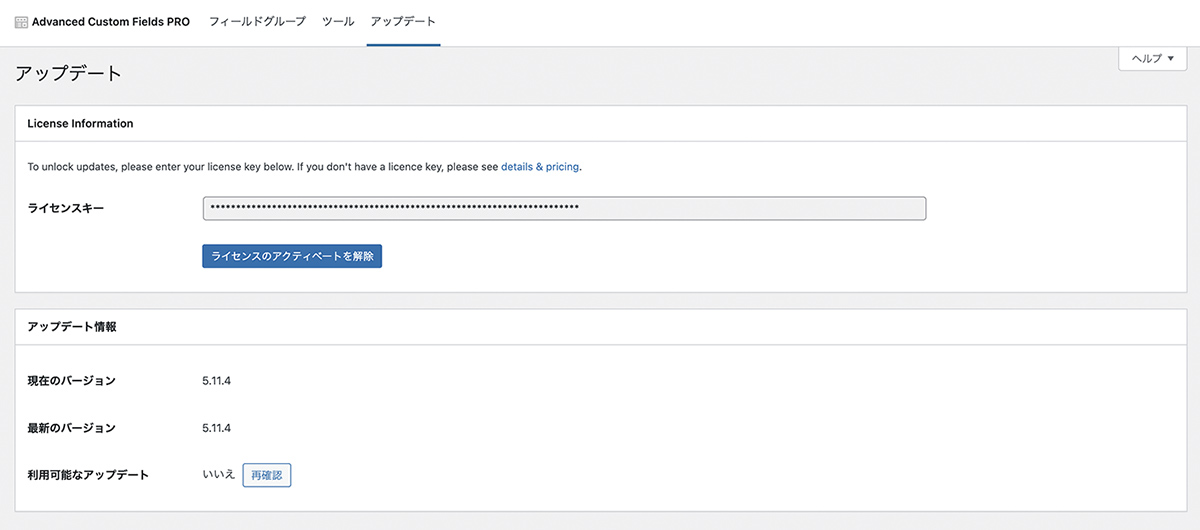Image resolution: width=1200 pixels, height=530 pixels.
Task: Expand the ヘルプ dropdown
Action: click(1153, 58)
